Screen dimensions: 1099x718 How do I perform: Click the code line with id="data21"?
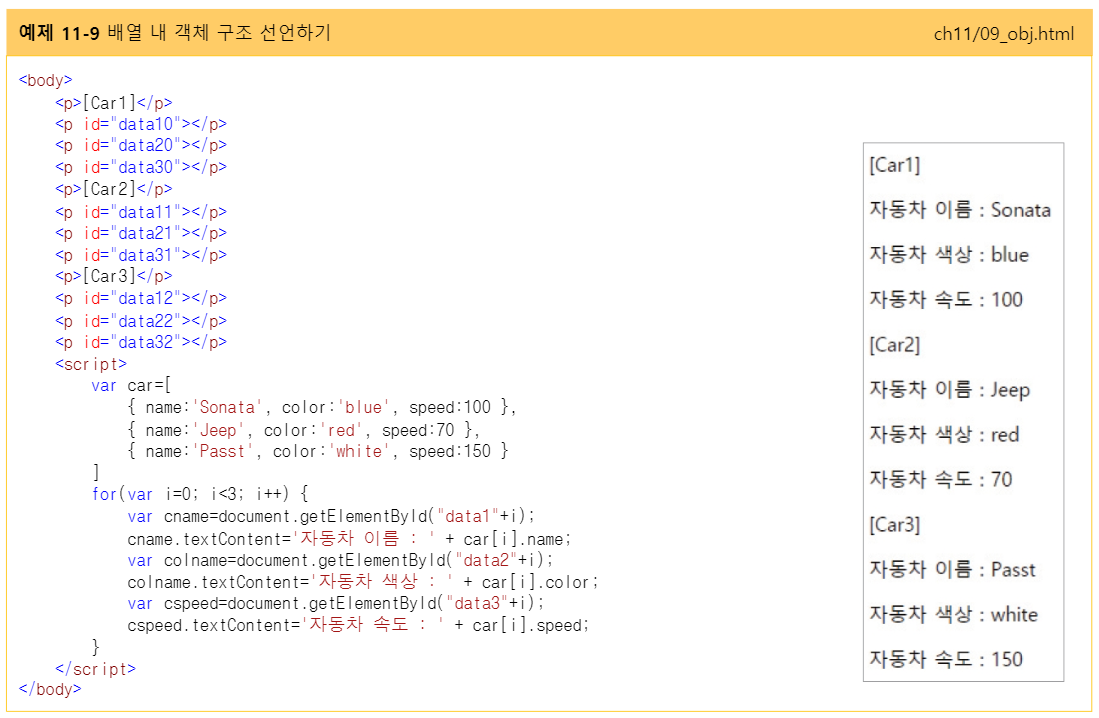[x=141, y=233]
